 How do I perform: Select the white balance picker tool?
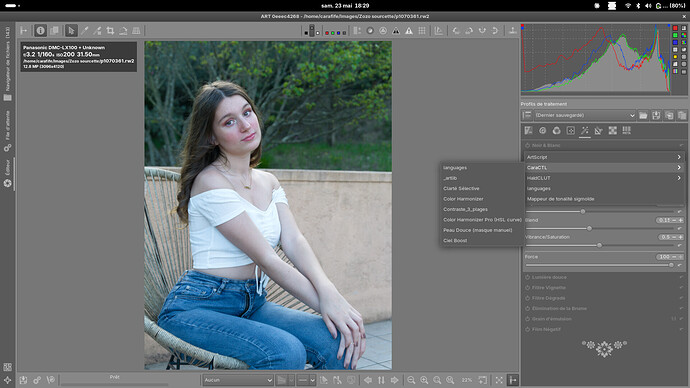click(84, 30)
